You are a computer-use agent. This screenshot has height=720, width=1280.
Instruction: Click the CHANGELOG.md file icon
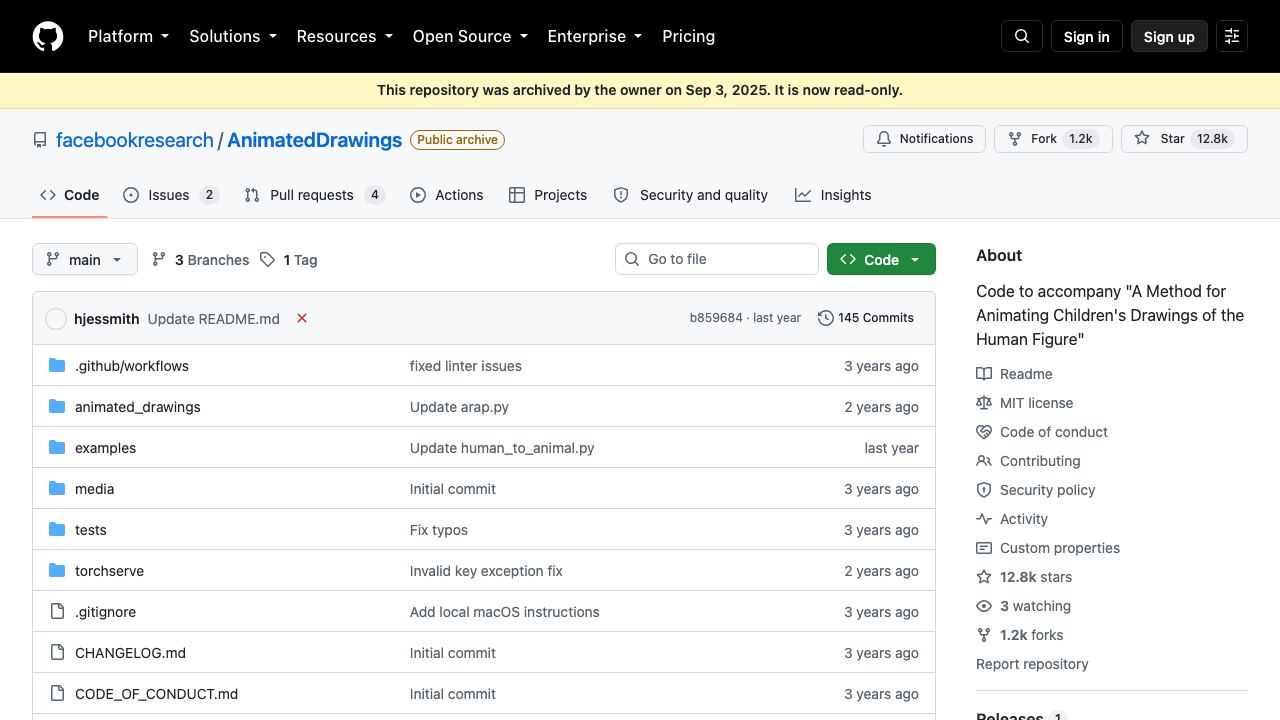(57, 653)
